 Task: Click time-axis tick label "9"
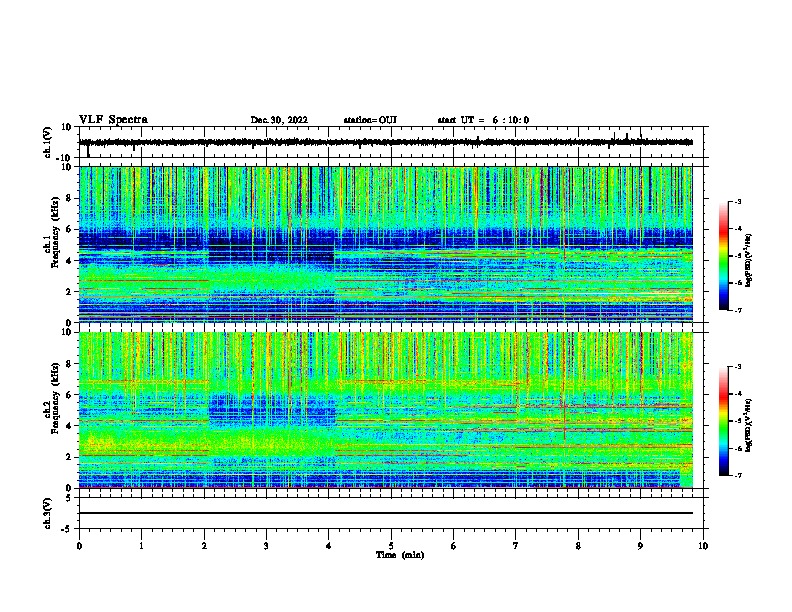(640, 546)
